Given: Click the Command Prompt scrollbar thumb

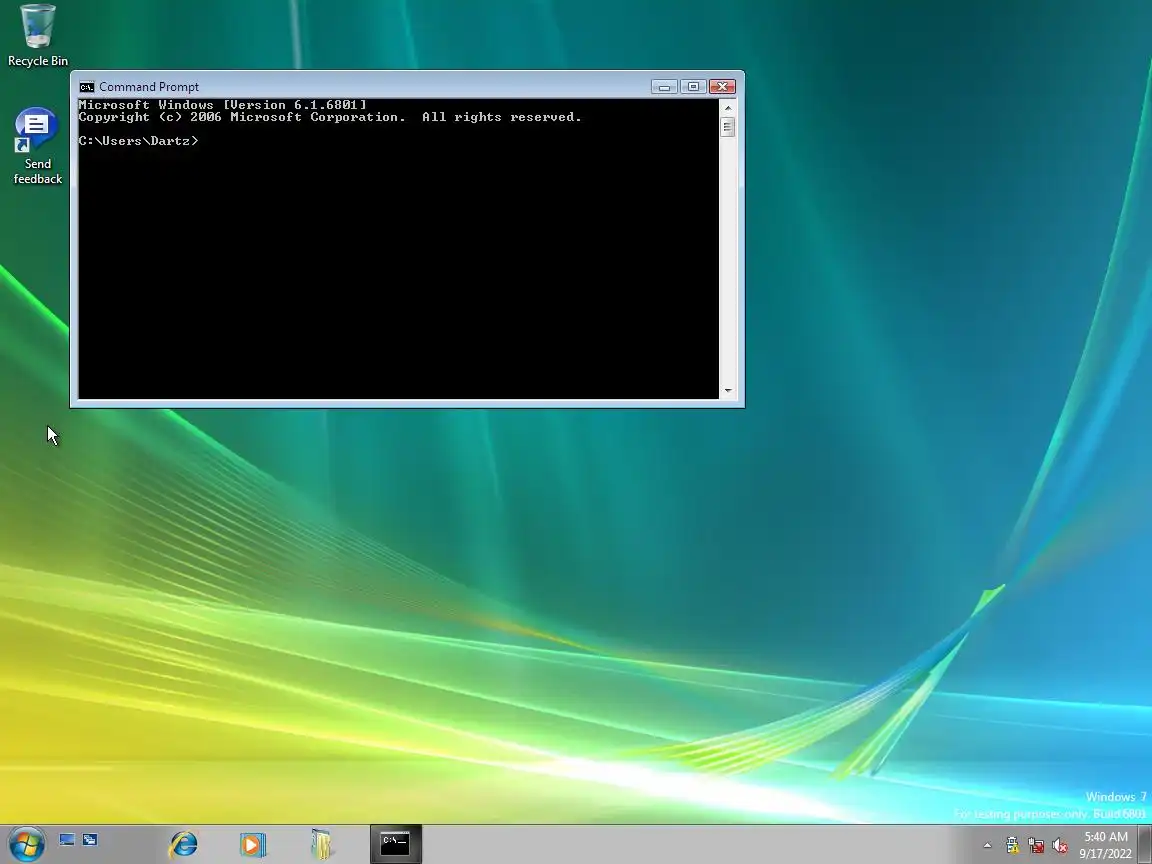Looking at the screenshot, I should pos(728,127).
